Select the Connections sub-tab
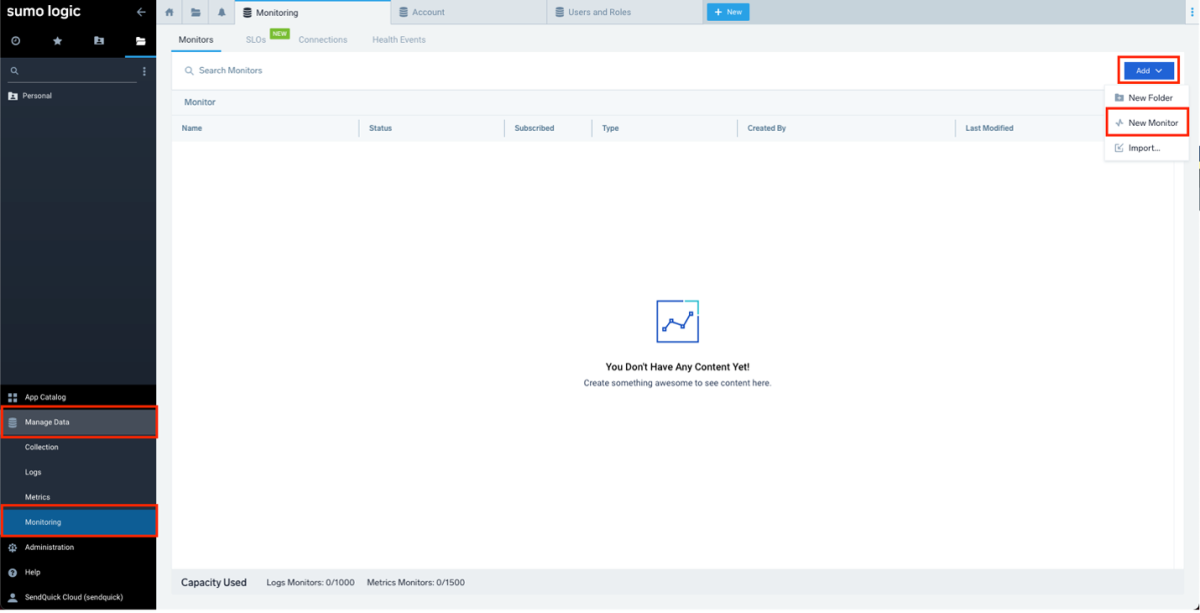This screenshot has height=613, width=1200. click(x=323, y=40)
